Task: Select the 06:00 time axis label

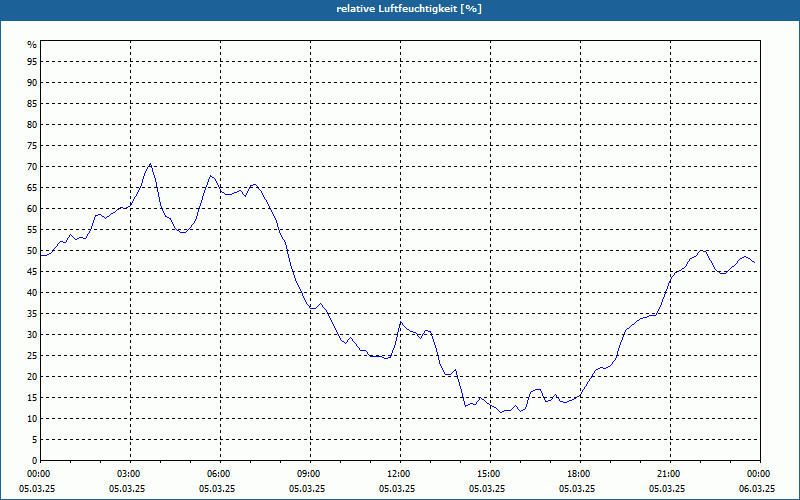Action: (218, 474)
